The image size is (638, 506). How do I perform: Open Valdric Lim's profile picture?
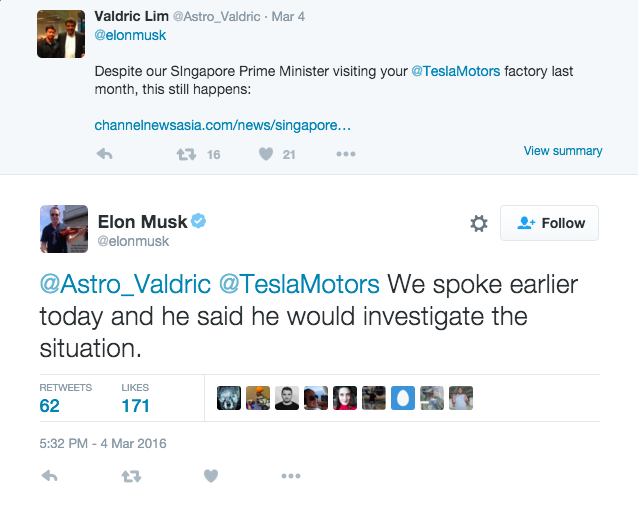pyautogui.click(x=61, y=33)
